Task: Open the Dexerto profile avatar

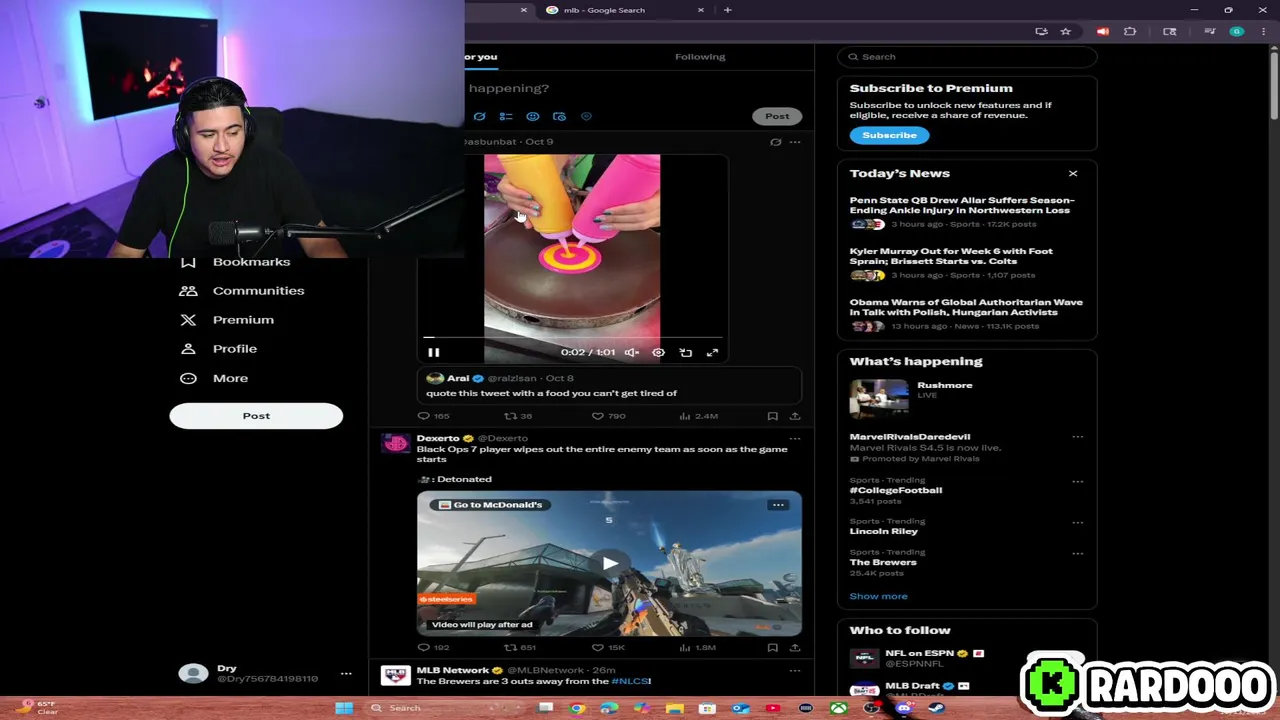Action: coord(395,443)
